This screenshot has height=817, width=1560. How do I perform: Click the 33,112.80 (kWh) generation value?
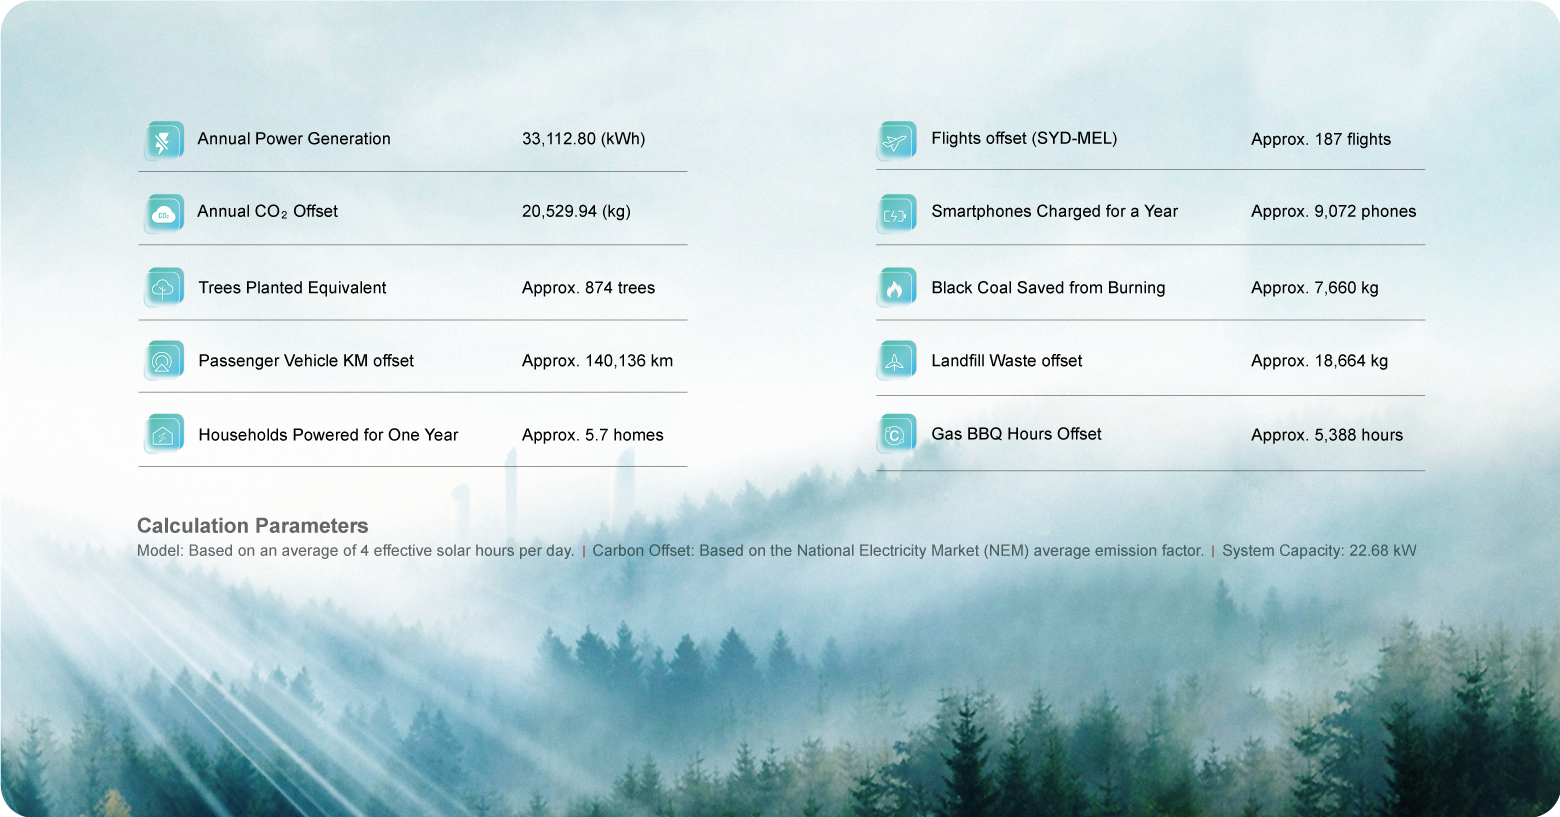583,139
